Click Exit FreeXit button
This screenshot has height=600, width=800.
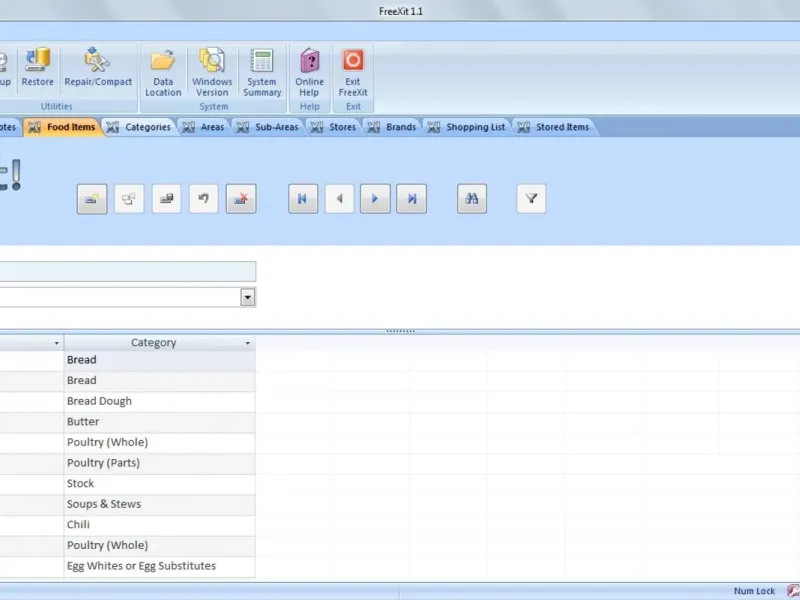(x=353, y=72)
